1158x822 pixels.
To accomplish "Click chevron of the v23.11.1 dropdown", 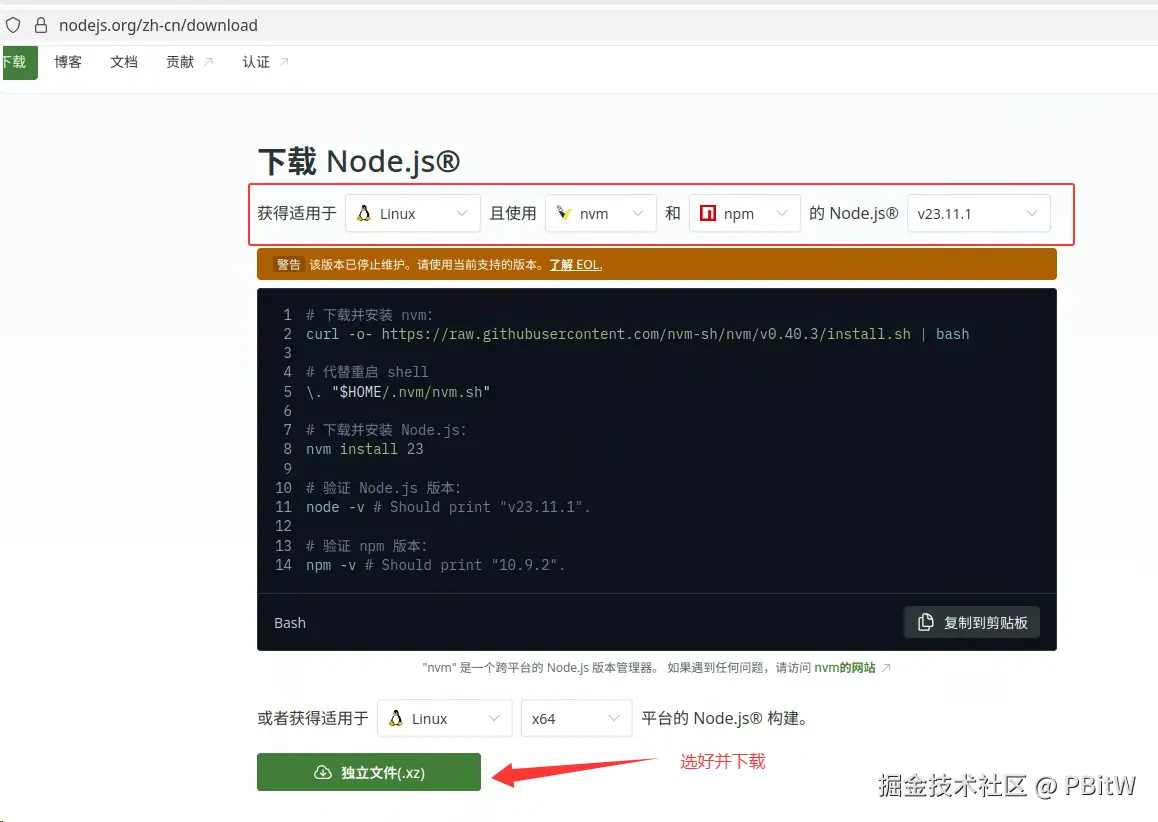I will coord(1032,213).
